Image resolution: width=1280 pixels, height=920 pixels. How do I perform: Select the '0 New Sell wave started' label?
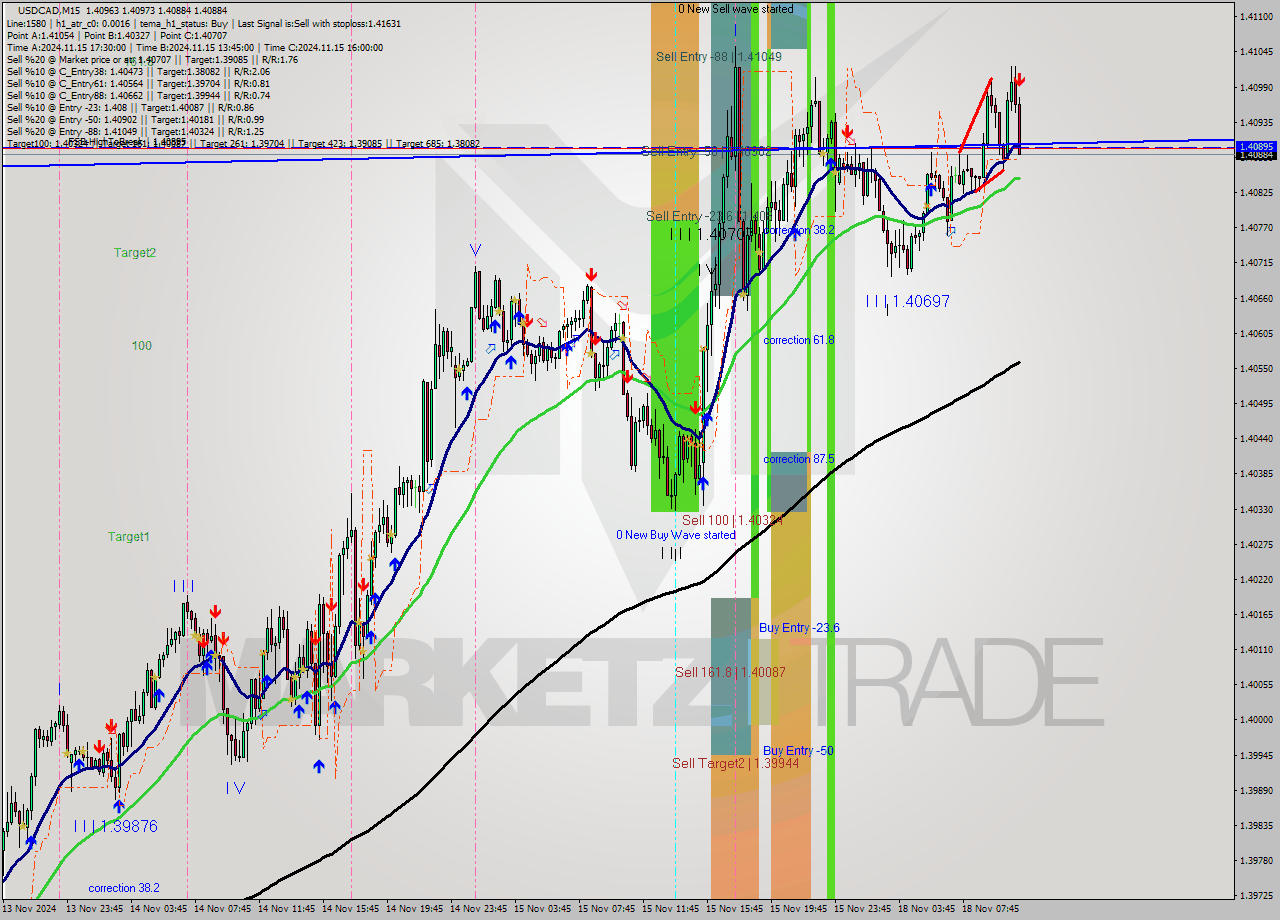(736, 9)
